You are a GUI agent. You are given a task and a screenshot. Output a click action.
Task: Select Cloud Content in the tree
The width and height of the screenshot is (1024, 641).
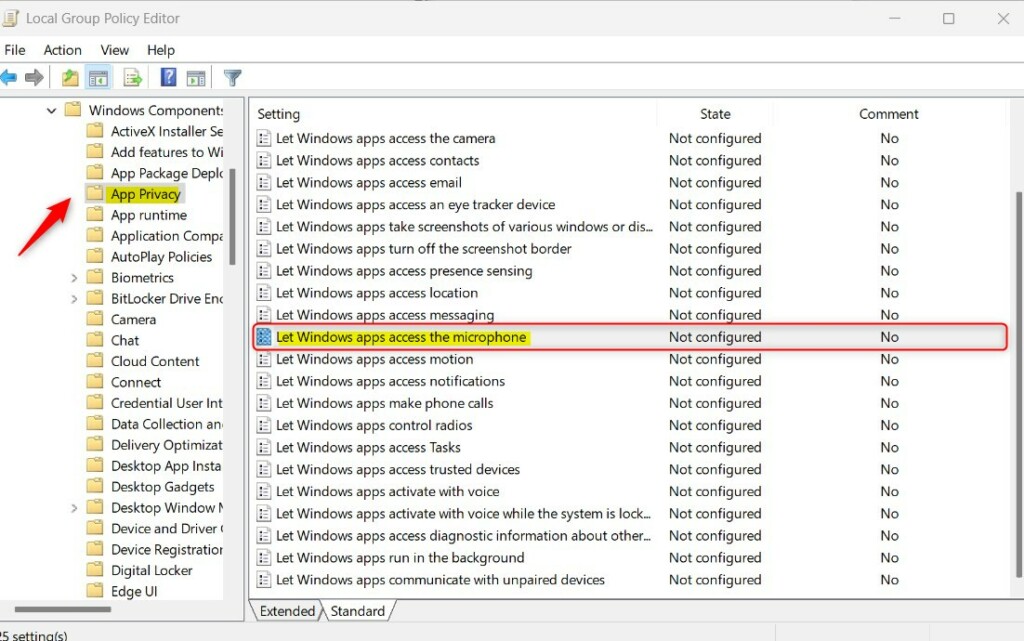tap(155, 361)
